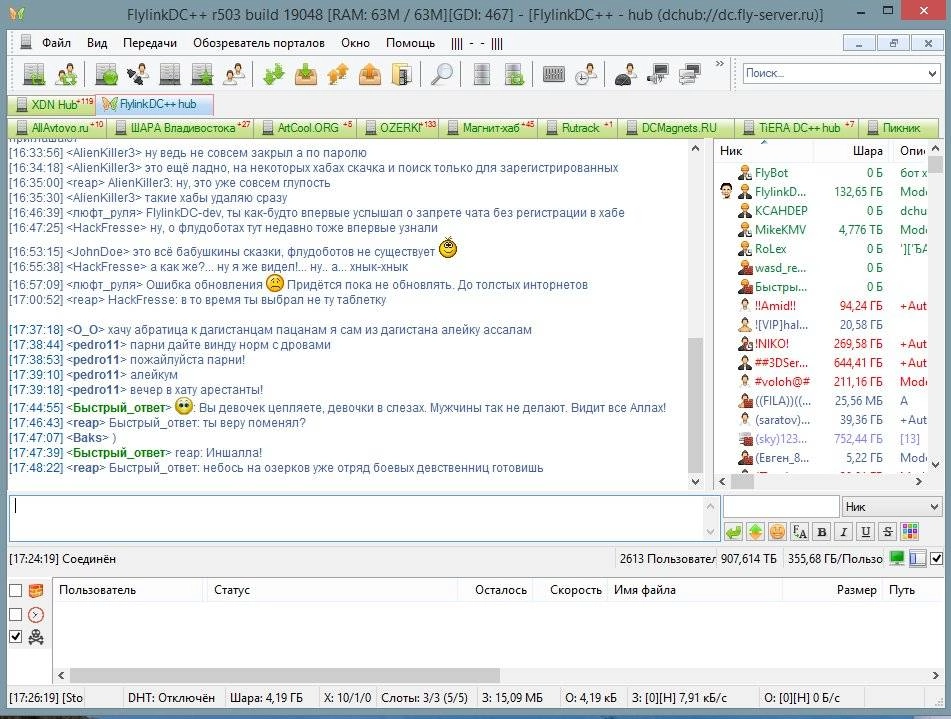This screenshot has height=719, width=951.
Task: Click the Статус column header
Action: (x=331, y=590)
